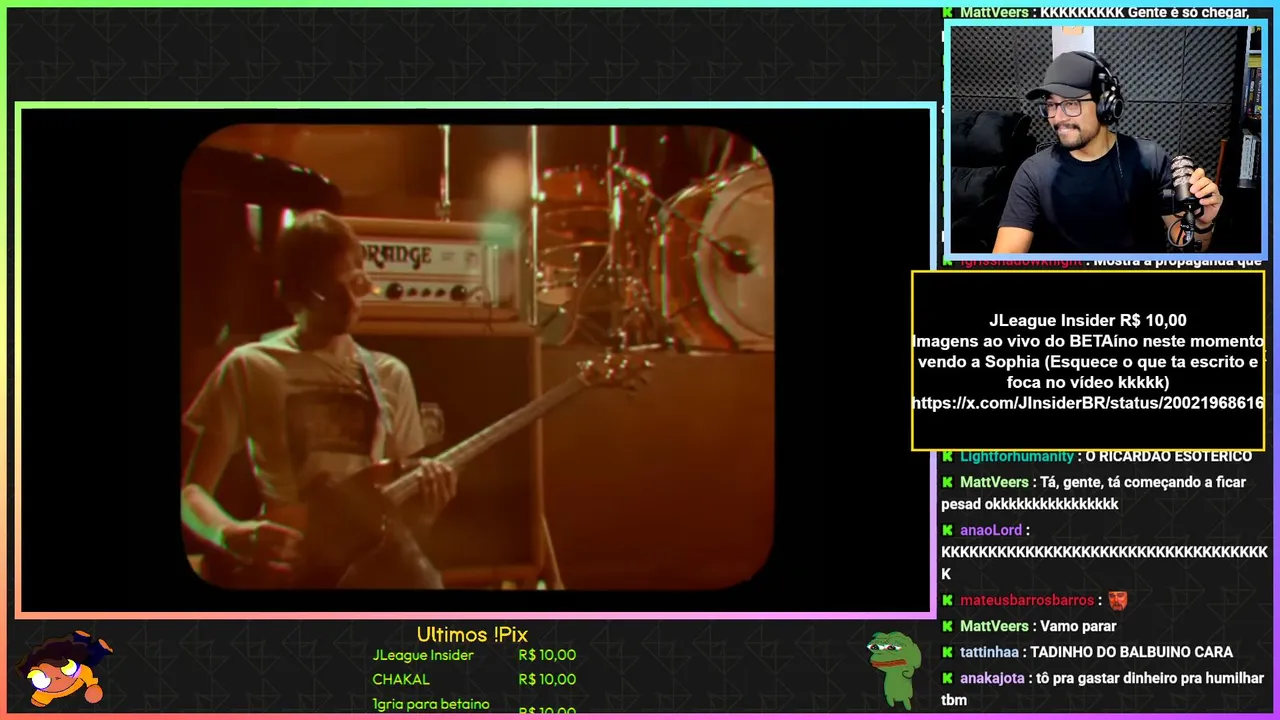Open MattVeers name on 'Vamo parar' message
The height and width of the screenshot is (720, 1280).
[x=994, y=626]
